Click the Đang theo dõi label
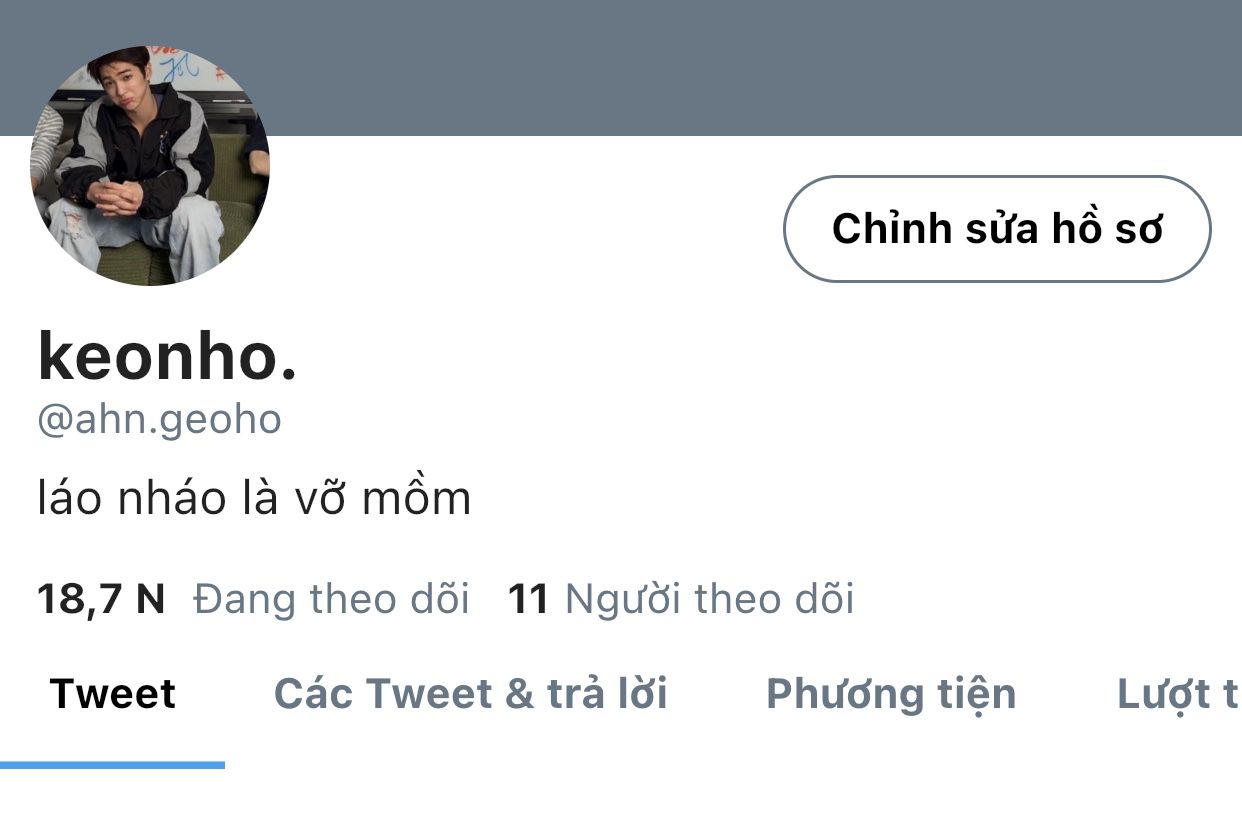The height and width of the screenshot is (820, 1242). click(331, 599)
